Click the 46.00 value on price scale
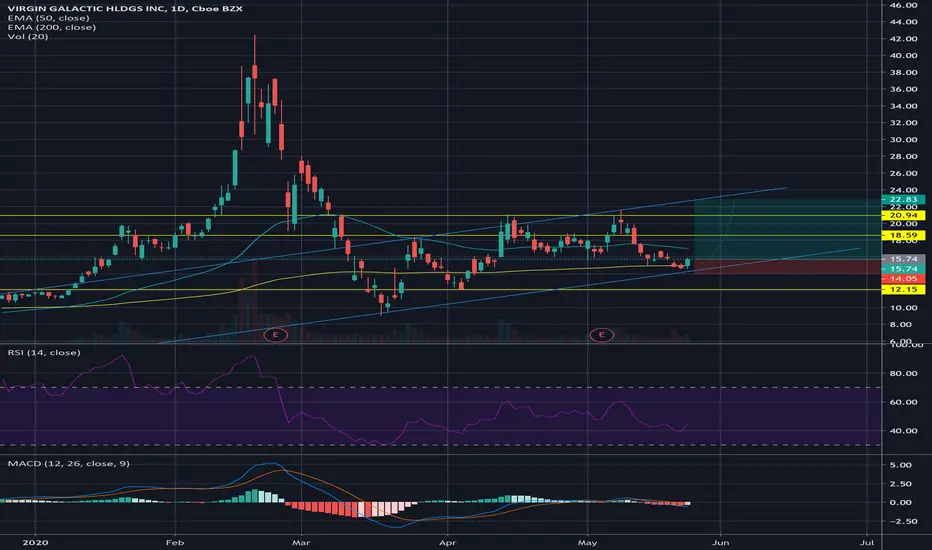 coord(903,5)
